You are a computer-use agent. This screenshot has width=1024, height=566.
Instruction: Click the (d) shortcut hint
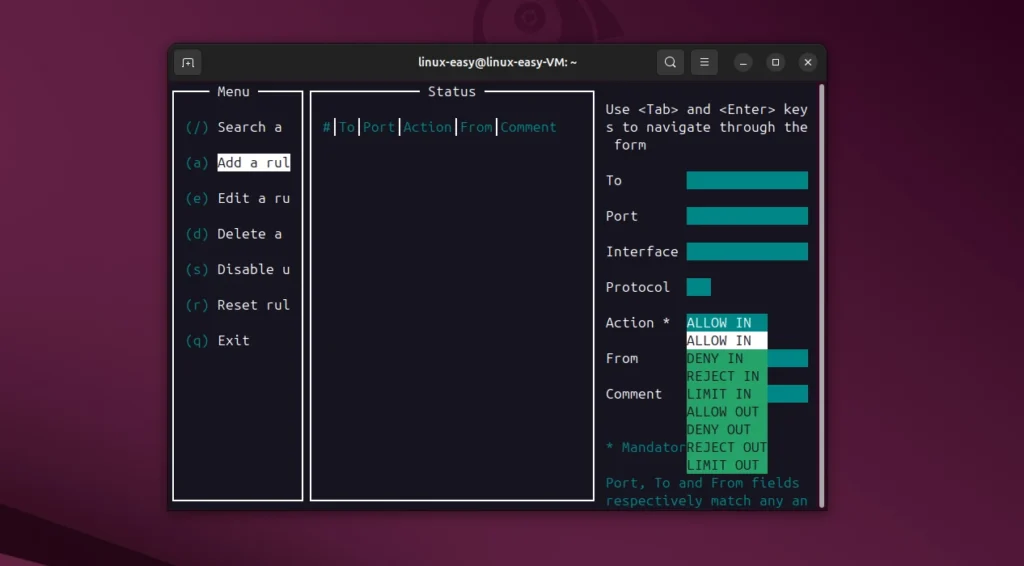(197, 234)
